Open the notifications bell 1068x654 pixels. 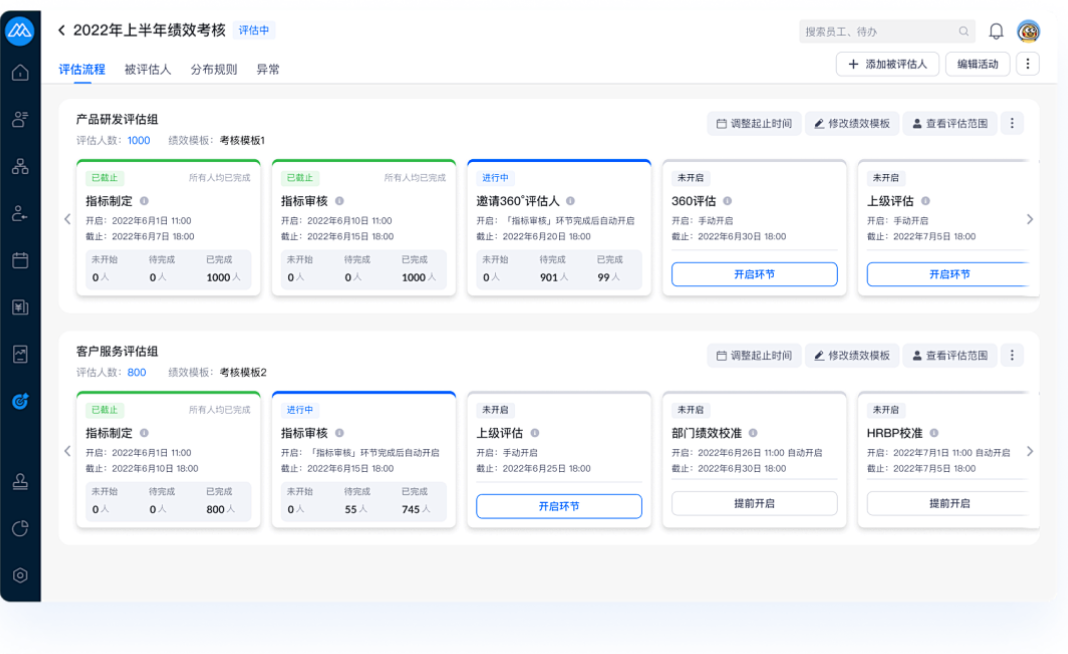point(996,31)
